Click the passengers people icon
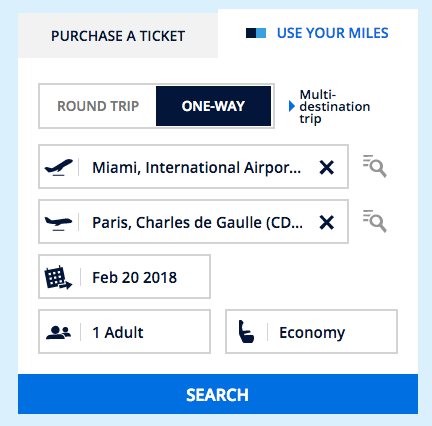Image resolution: width=432 pixels, height=426 pixels. pyautogui.click(x=58, y=332)
